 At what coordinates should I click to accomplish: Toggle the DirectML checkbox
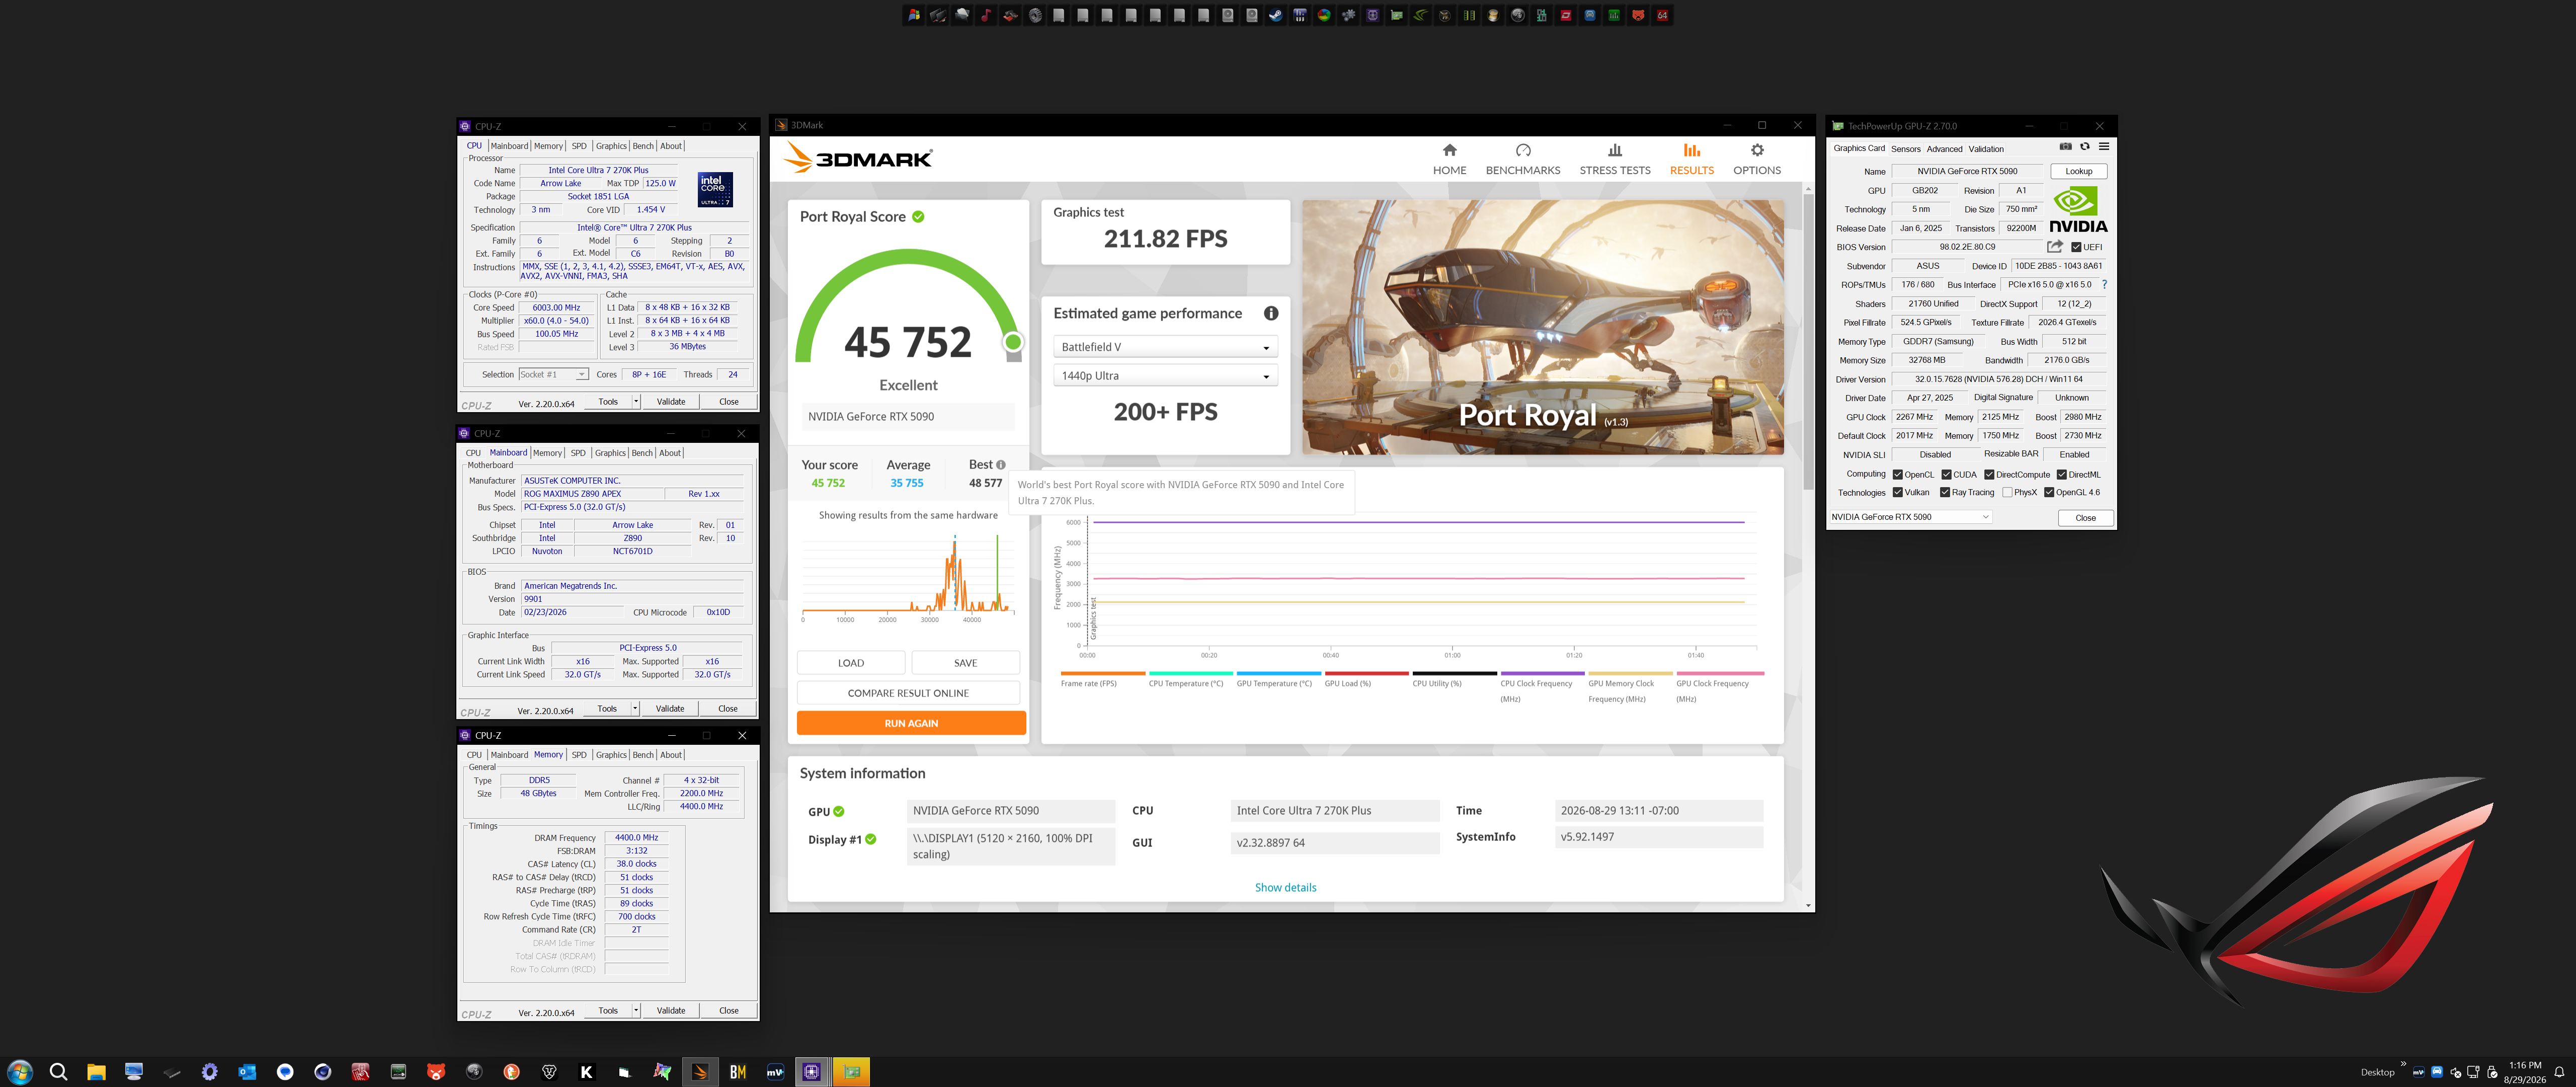point(2061,475)
